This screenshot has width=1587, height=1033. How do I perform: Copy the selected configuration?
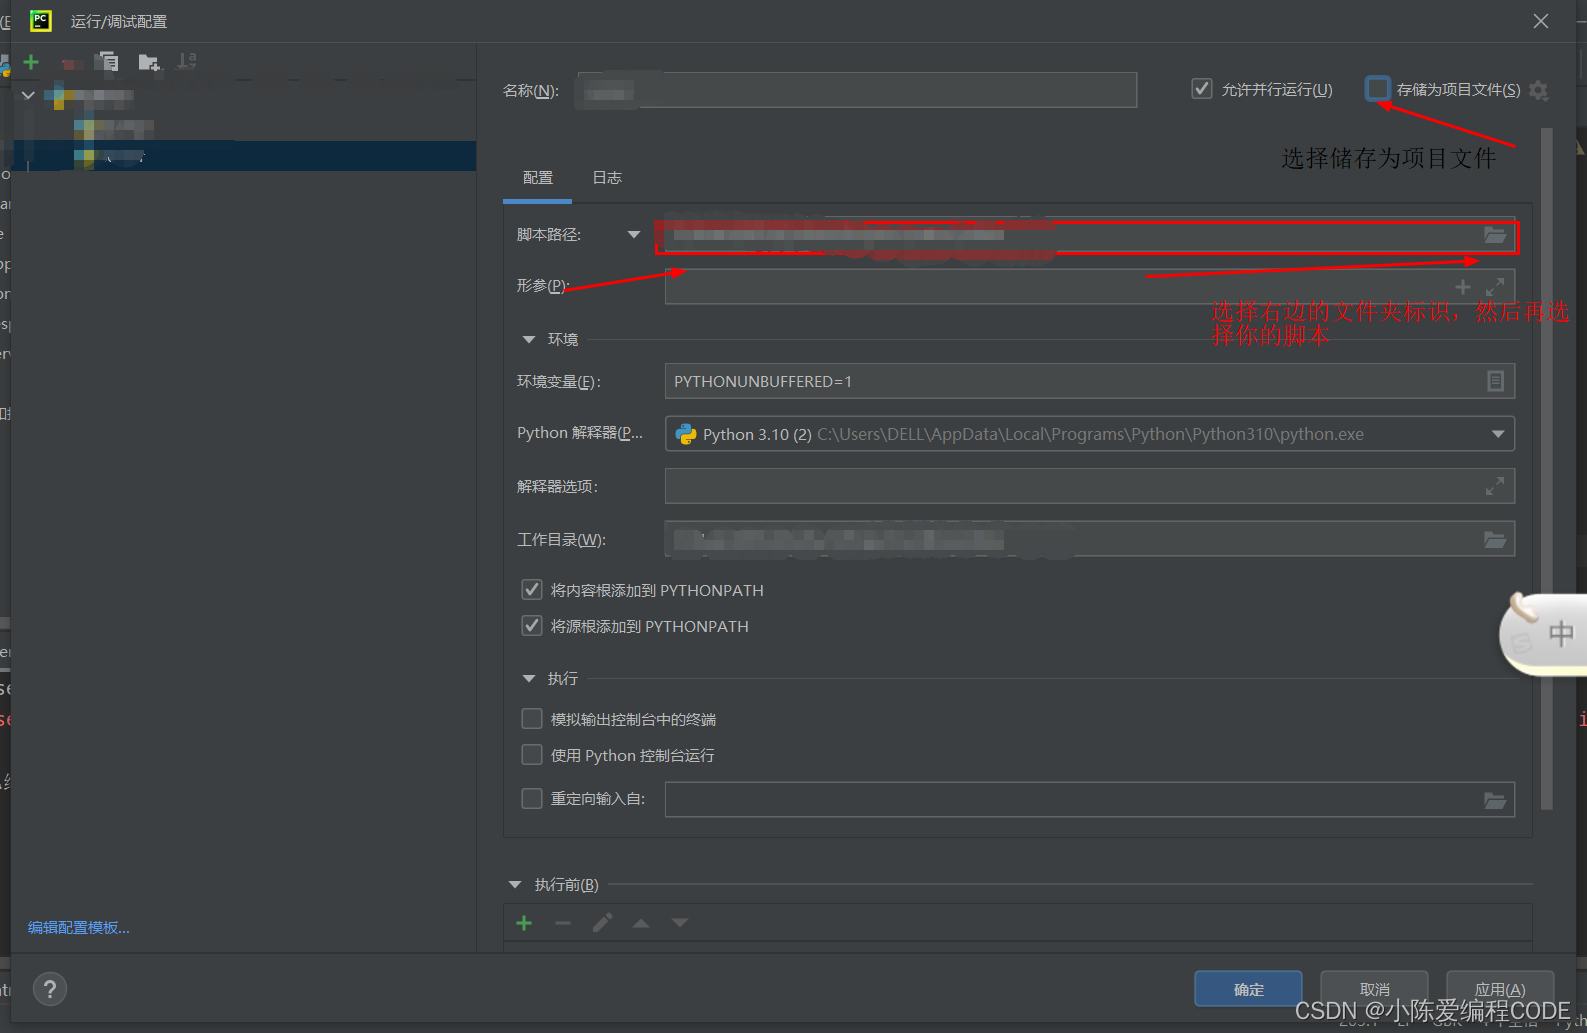[107, 62]
